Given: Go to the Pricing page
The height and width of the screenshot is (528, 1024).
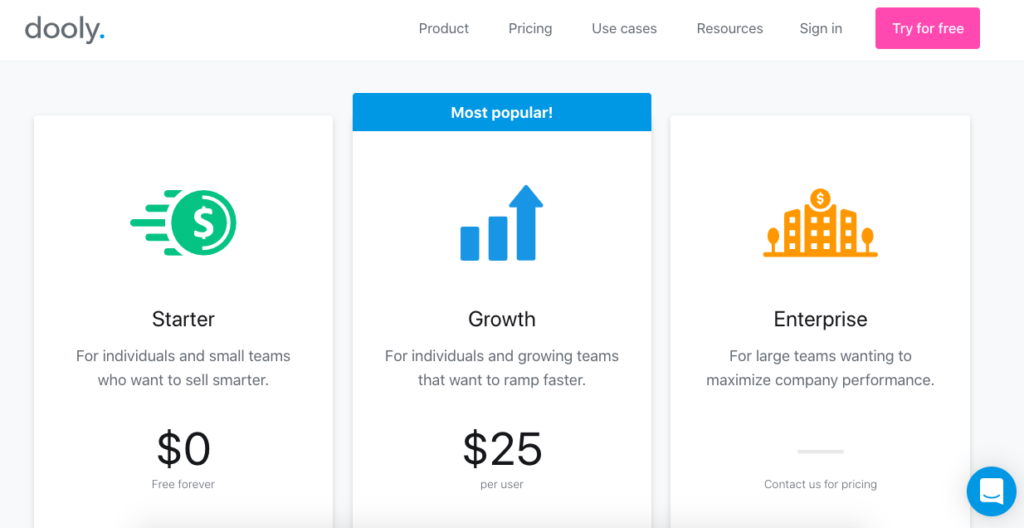Looking at the screenshot, I should pos(530,29).
